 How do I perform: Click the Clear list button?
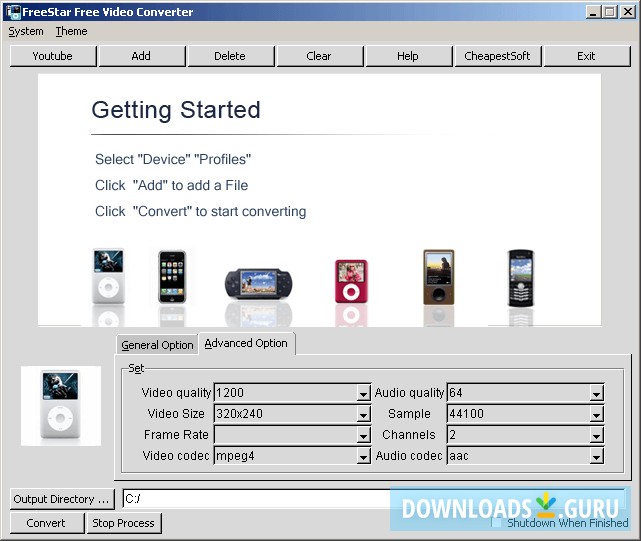coord(319,56)
